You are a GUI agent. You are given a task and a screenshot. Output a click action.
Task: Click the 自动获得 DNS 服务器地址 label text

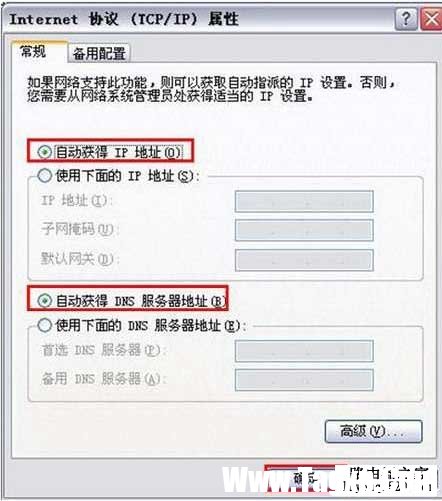click(x=141, y=301)
